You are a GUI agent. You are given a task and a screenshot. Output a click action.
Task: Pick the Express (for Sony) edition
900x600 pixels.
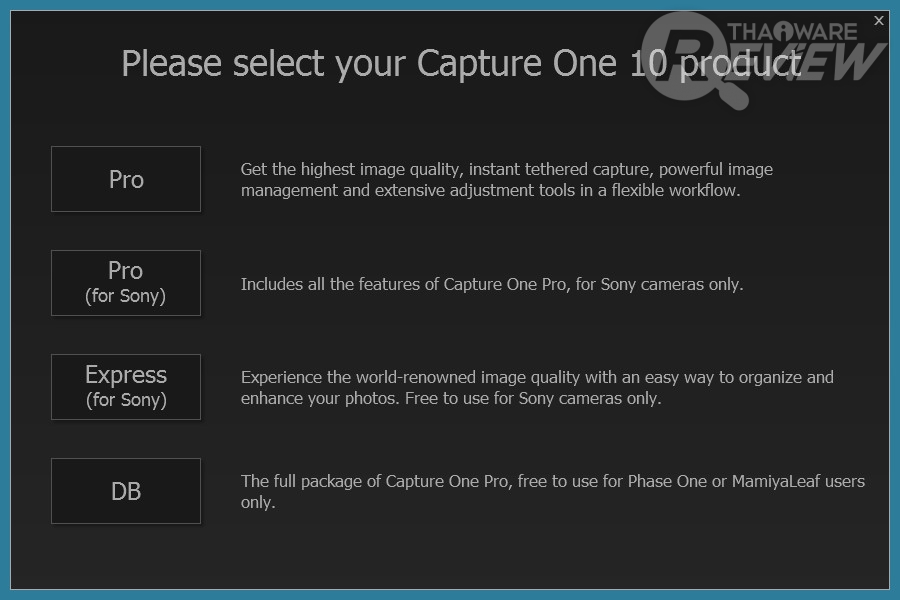click(126, 386)
